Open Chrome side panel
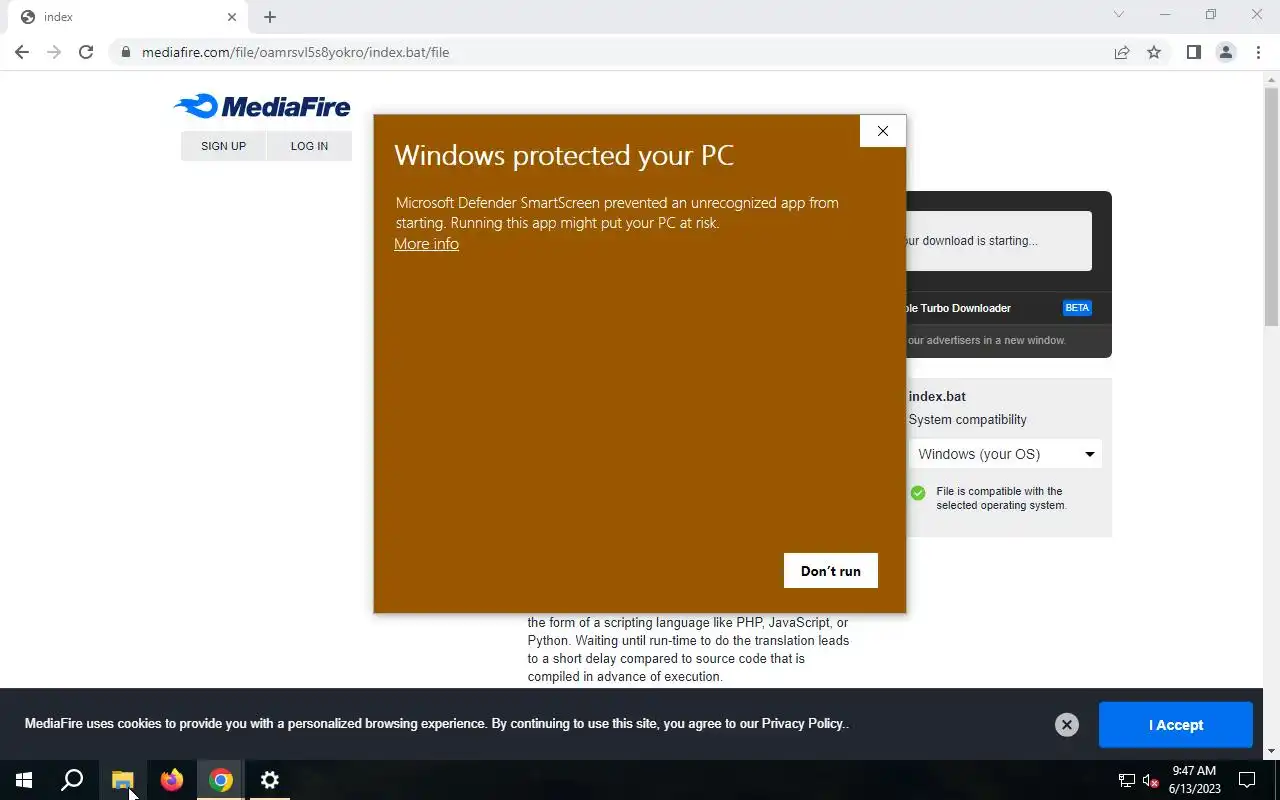This screenshot has height=800, width=1280. click(1193, 52)
